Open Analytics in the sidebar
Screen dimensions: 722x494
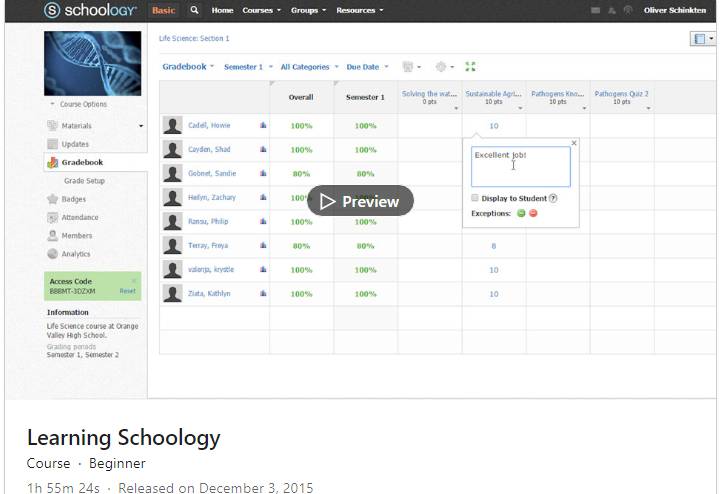tap(76, 254)
